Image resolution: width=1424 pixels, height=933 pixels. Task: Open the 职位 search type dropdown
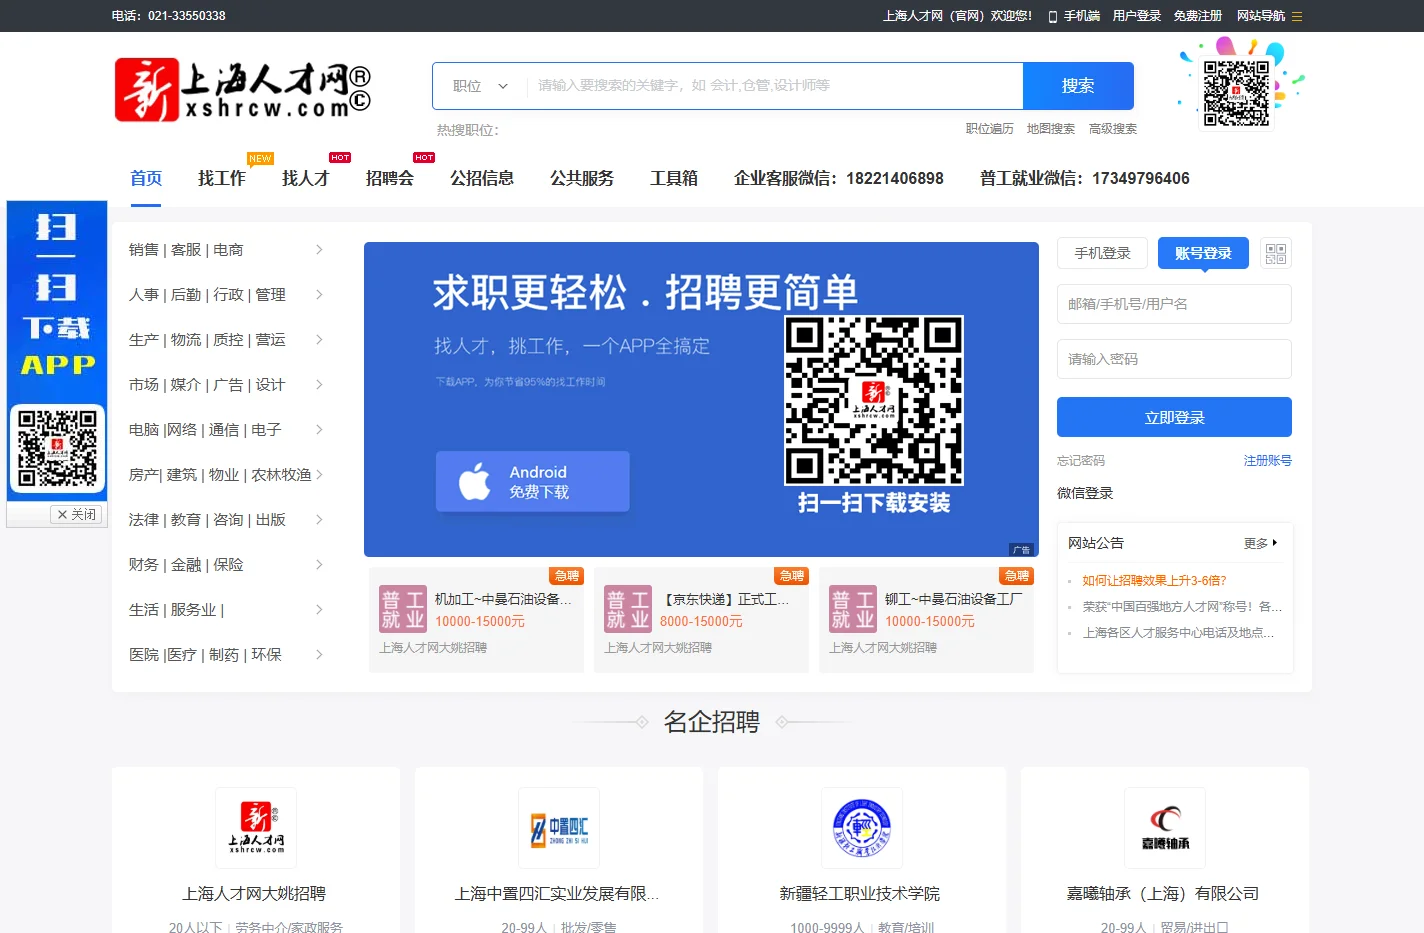tap(481, 86)
